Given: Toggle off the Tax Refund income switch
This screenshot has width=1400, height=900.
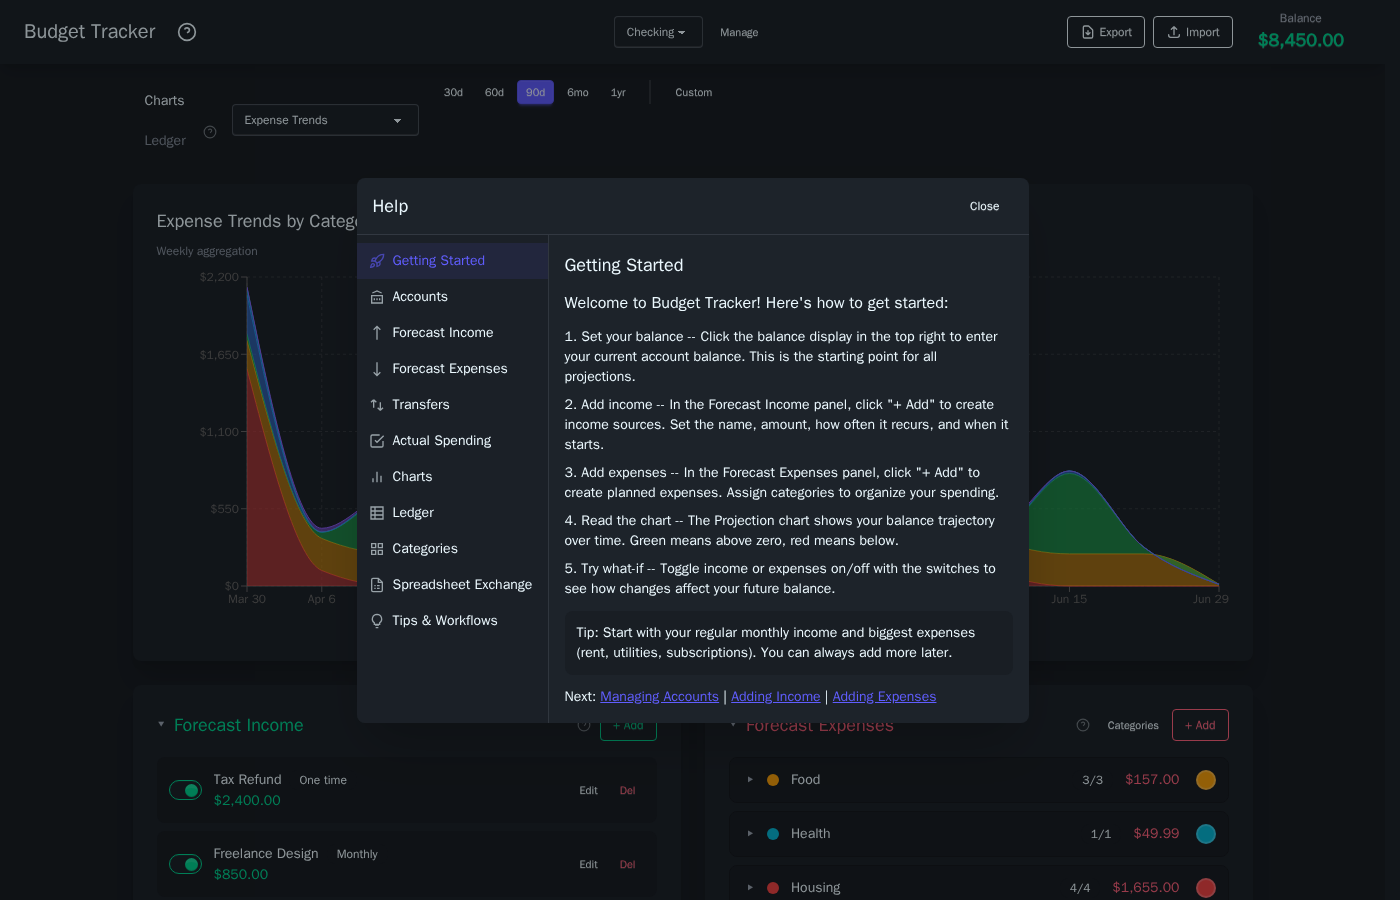Looking at the screenshot, I should click(x=185, y=790).
